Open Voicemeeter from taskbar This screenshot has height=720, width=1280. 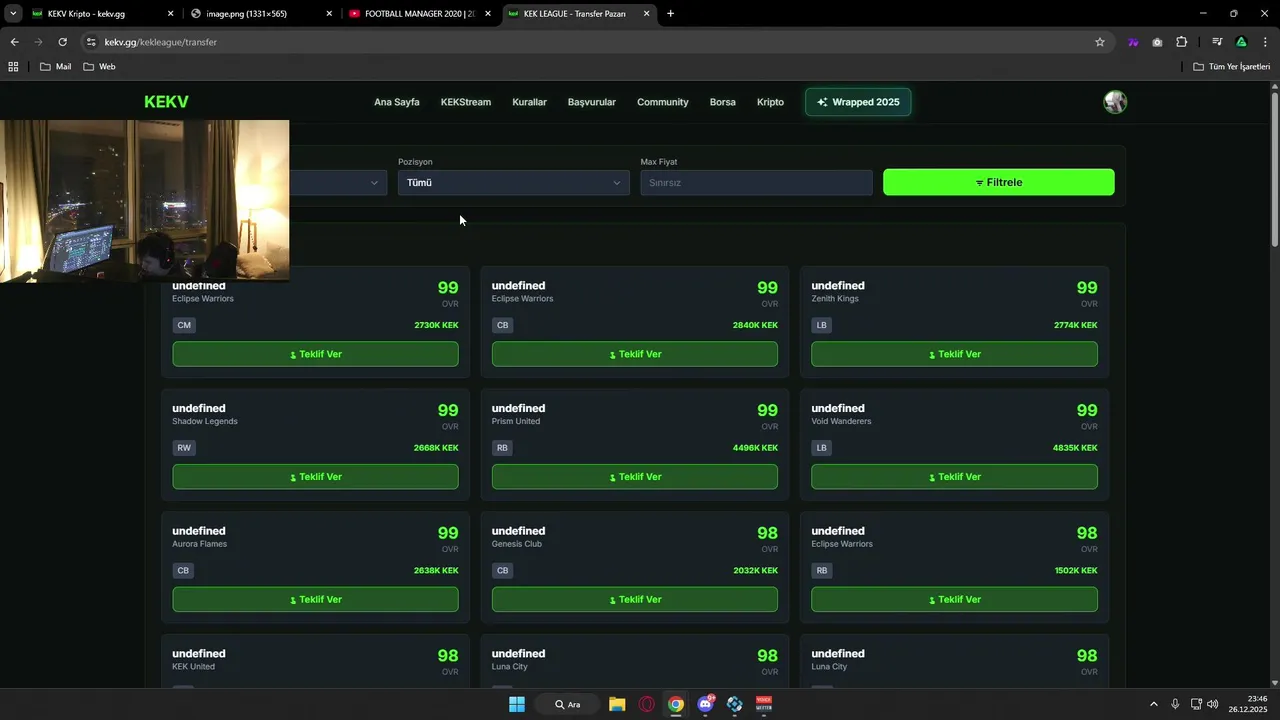[x=764, y=704]
